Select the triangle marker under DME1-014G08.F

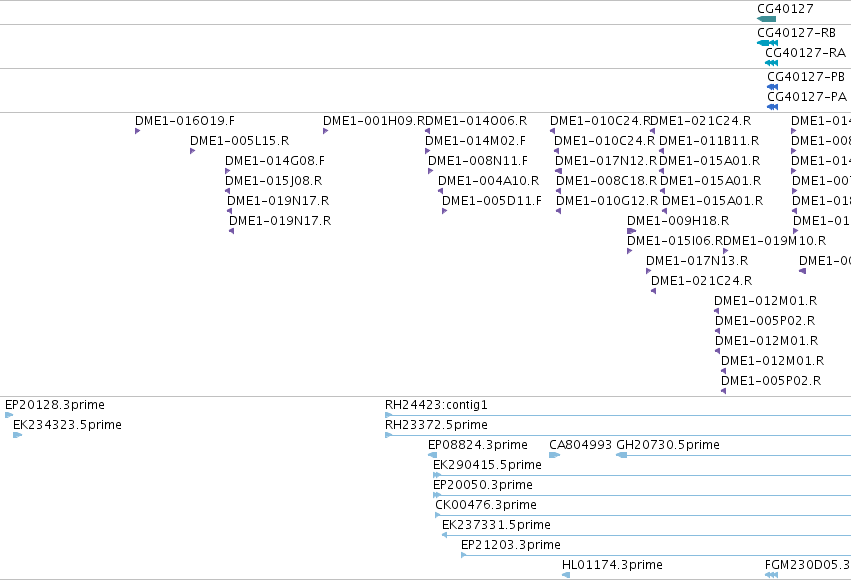point(227,171)
